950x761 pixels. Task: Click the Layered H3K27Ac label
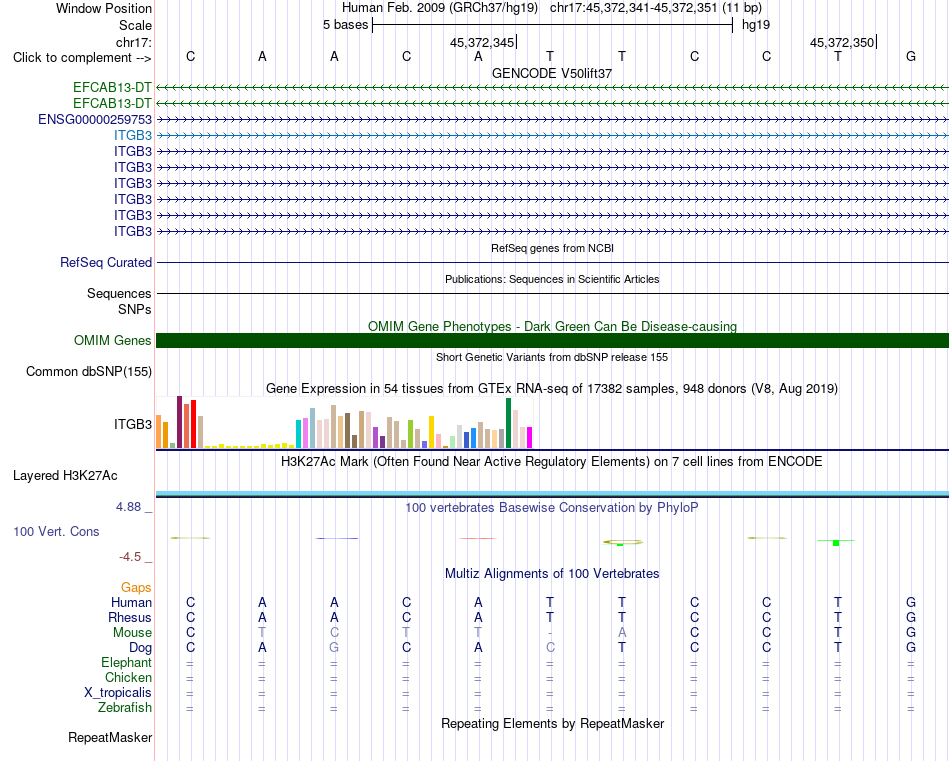click(65, 476)
